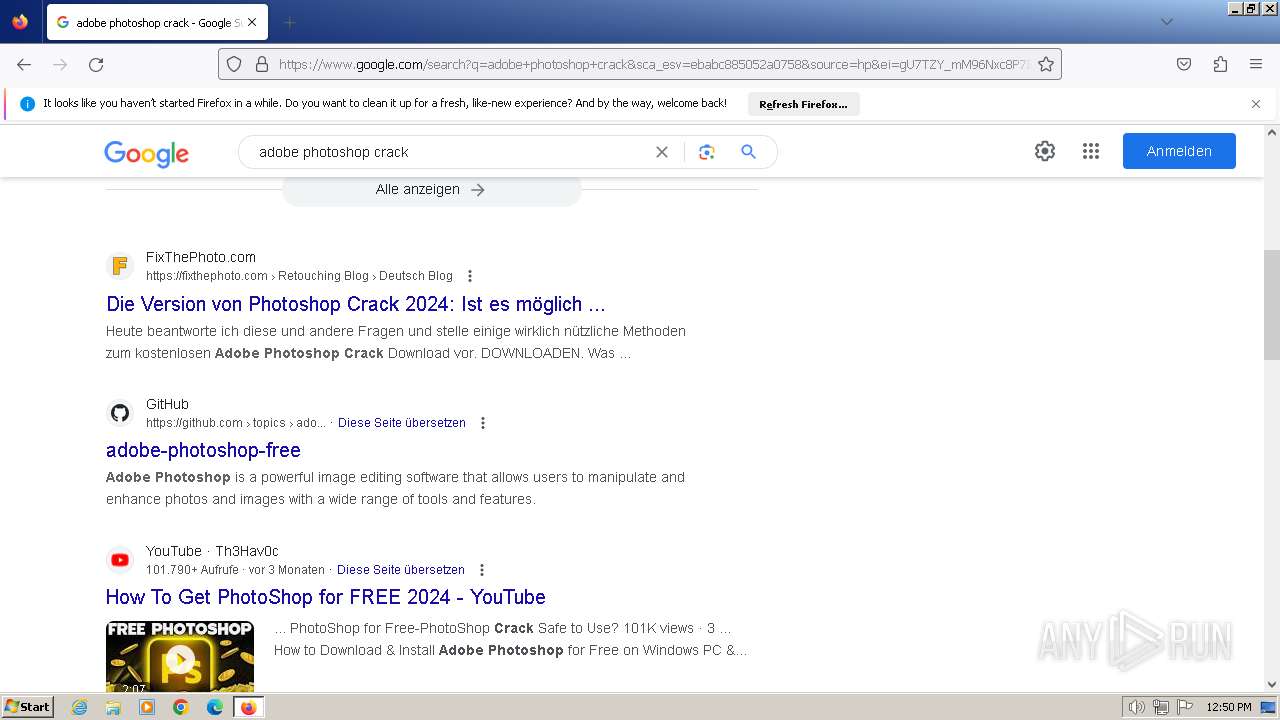Bookmark this page with the star icon
Screen dimensions: 1280x720
[1046, 64]
